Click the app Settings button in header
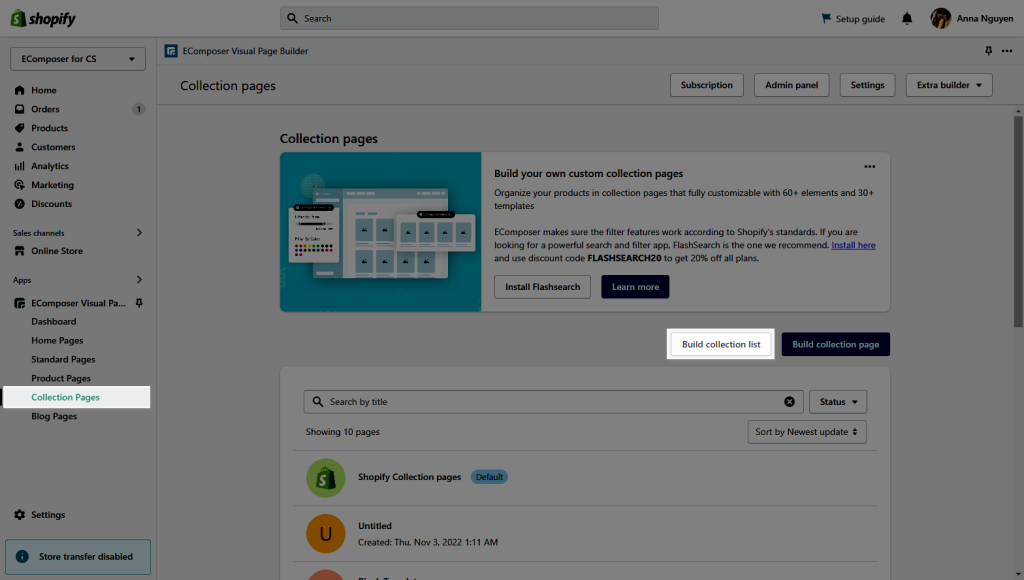This screenshot has width=1024, height=580. (x=867, y=85)
